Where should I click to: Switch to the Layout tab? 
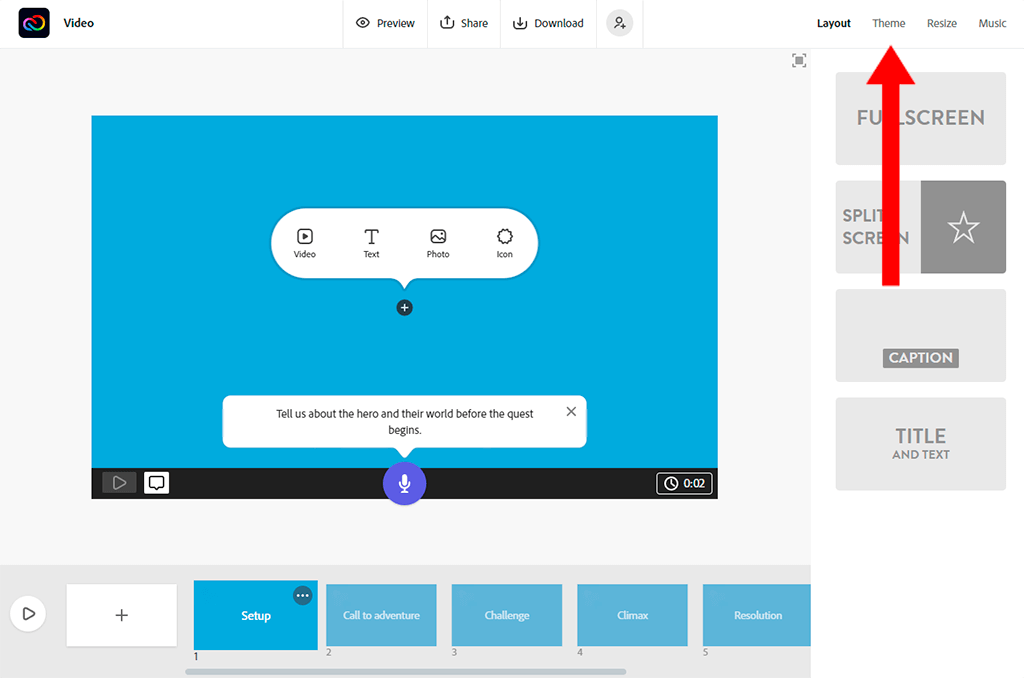(x=833, y=24)
